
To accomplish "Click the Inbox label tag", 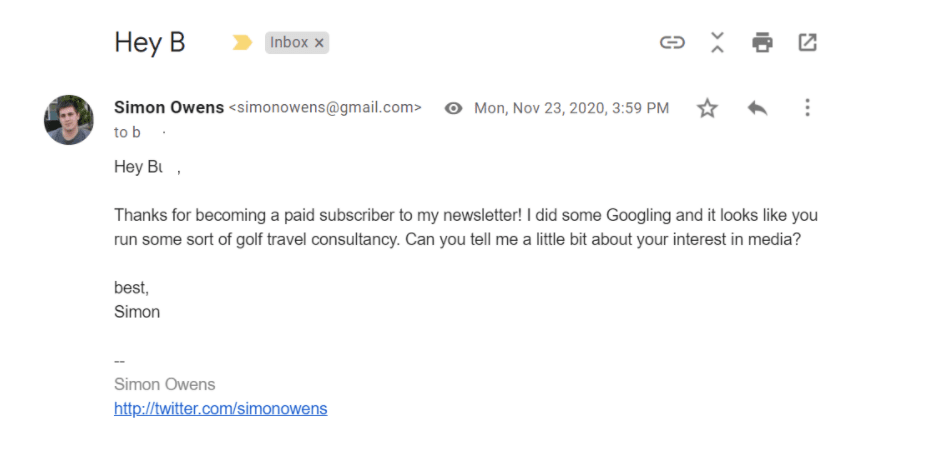I will click(x=289, y=43).
